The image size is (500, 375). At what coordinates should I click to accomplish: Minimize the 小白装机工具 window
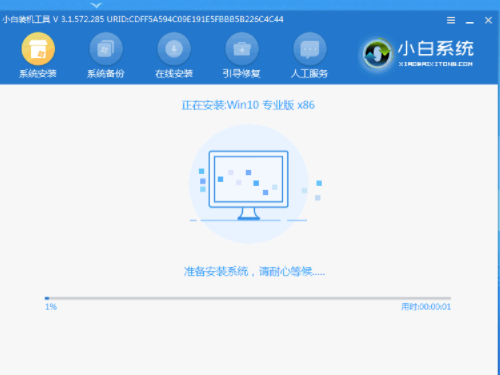470,22
